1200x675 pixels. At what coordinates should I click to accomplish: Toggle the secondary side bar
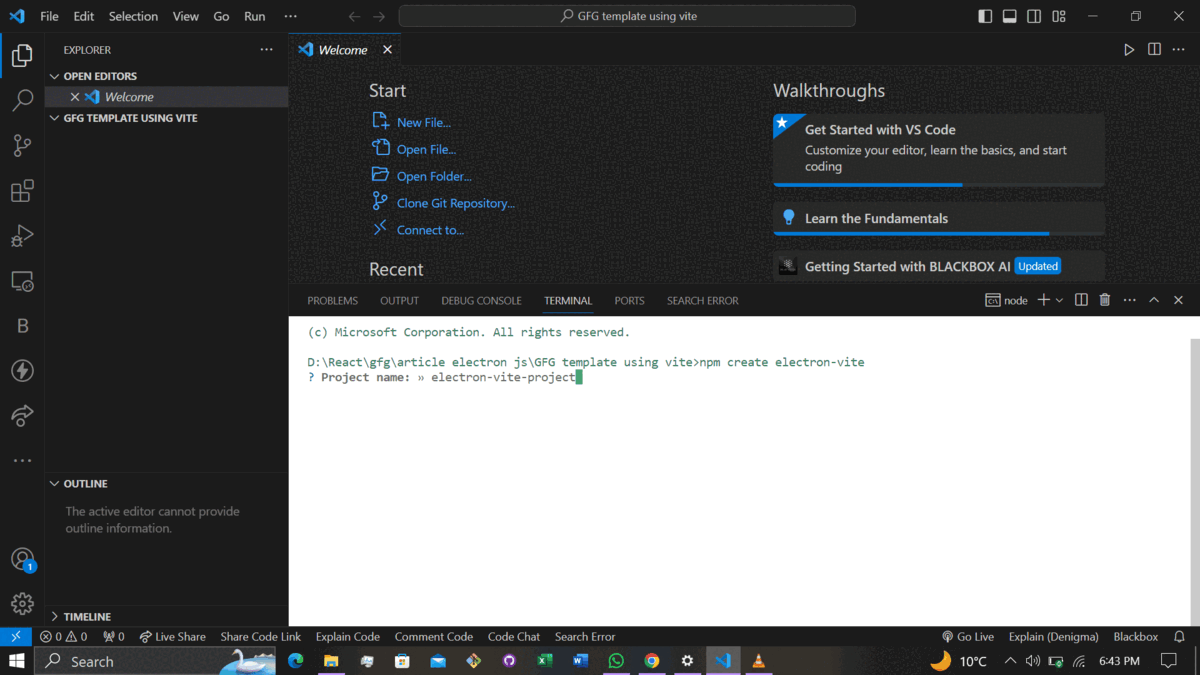1034,16
